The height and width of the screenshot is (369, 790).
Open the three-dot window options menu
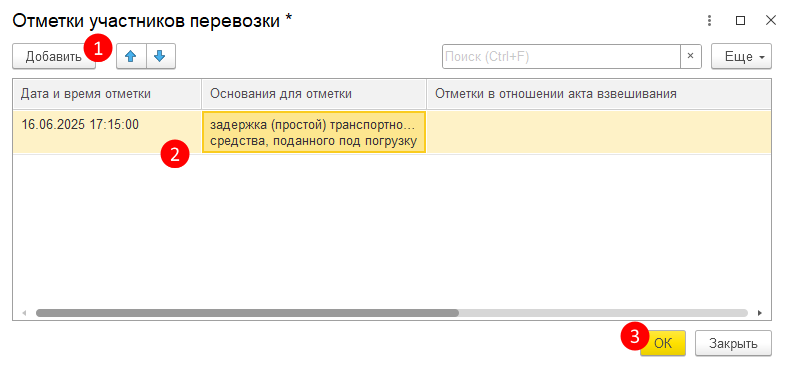[x=709, y=21]
